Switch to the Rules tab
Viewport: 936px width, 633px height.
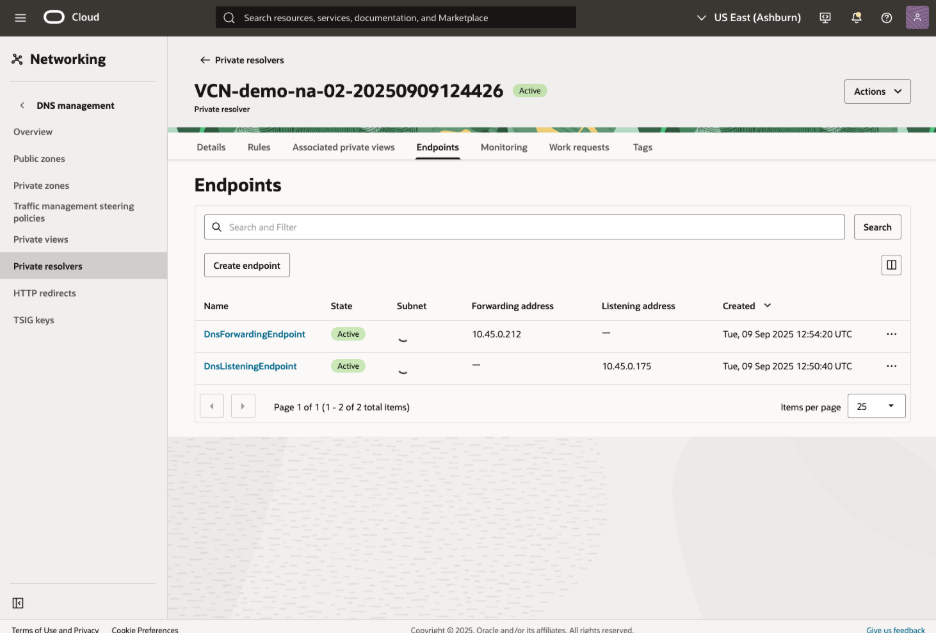click(x=259, y=147)
